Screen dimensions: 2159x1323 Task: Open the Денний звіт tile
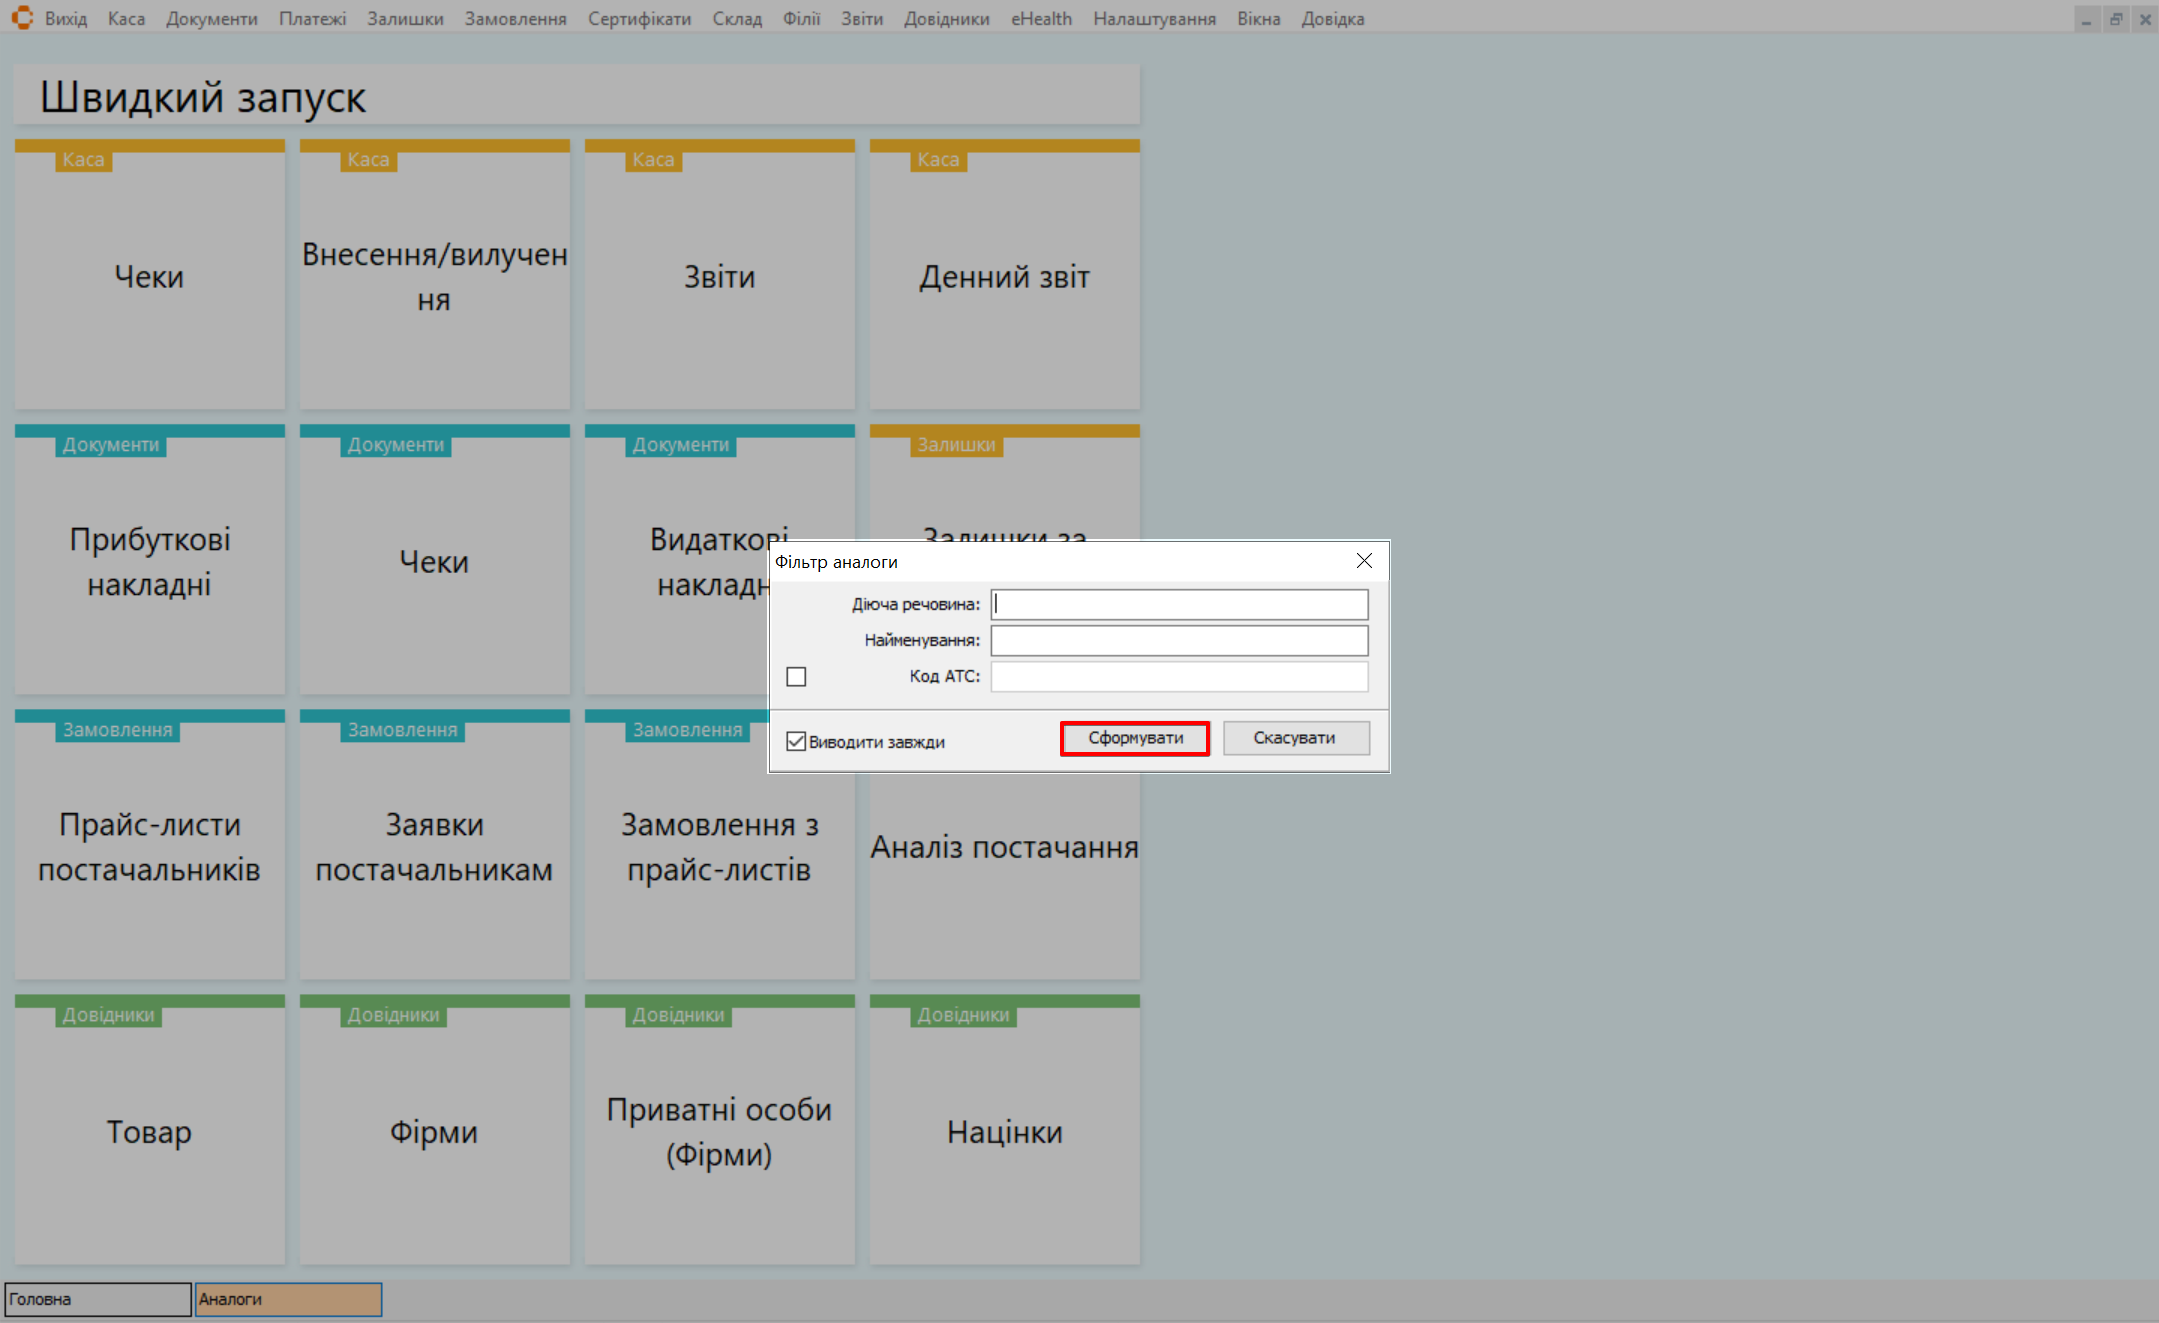pos(1004,277)
